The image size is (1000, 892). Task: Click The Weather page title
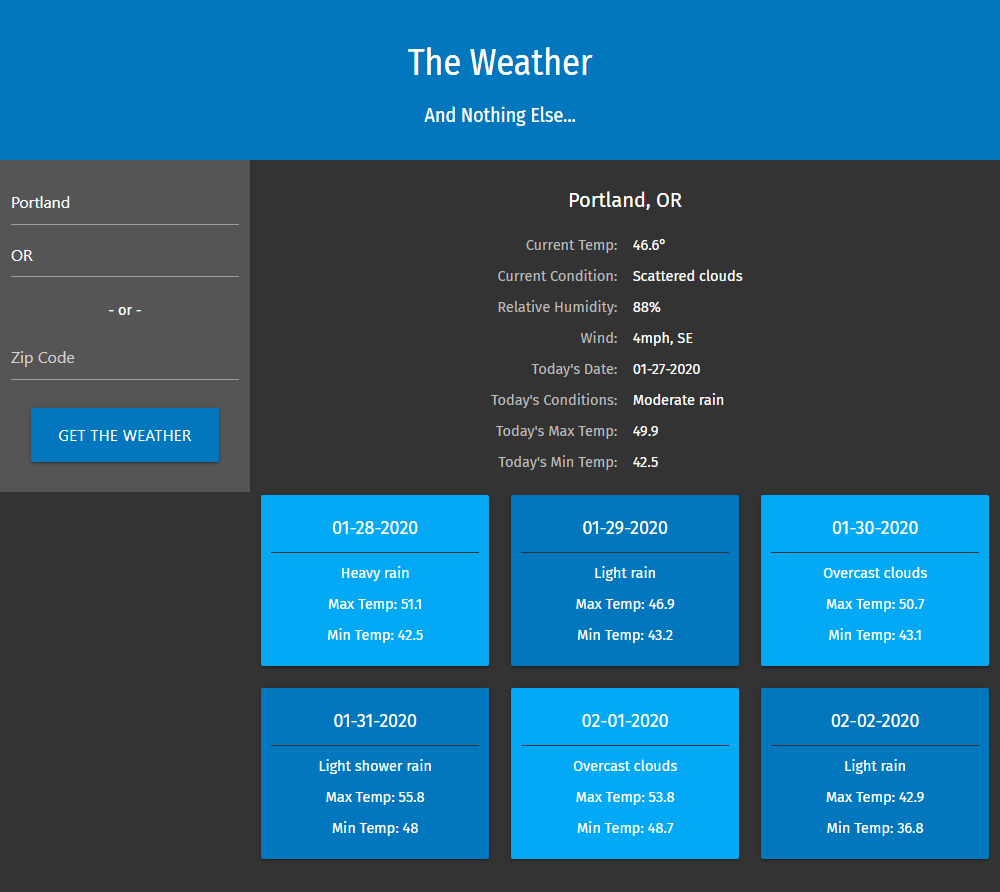(500, 62)
